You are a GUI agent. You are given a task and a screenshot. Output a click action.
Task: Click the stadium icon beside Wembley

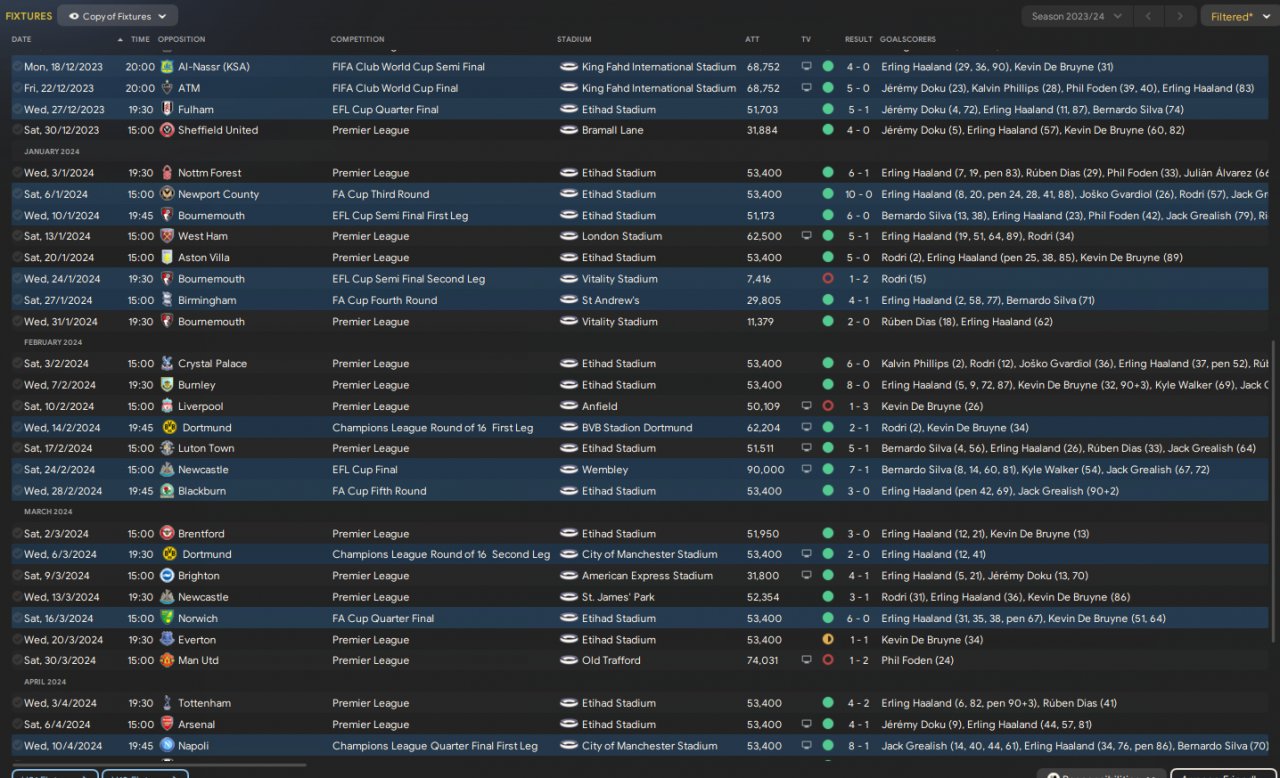coord(569,470)
